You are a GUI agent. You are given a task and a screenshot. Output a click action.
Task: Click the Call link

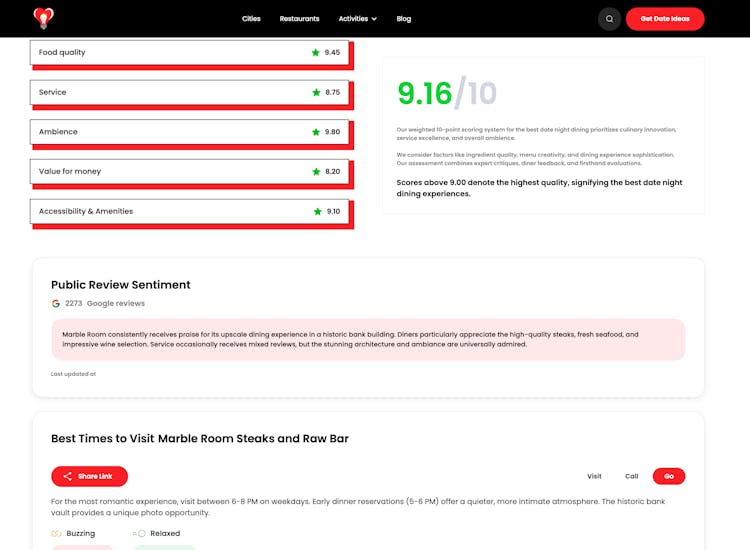[x=632, y=476]
